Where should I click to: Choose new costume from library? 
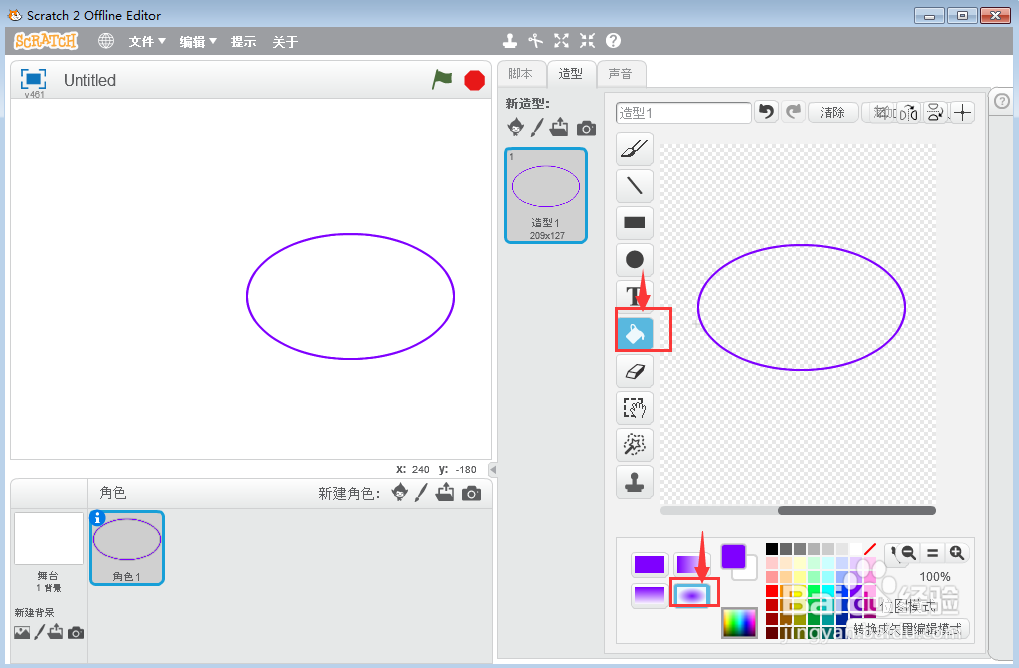coord(515,127)
